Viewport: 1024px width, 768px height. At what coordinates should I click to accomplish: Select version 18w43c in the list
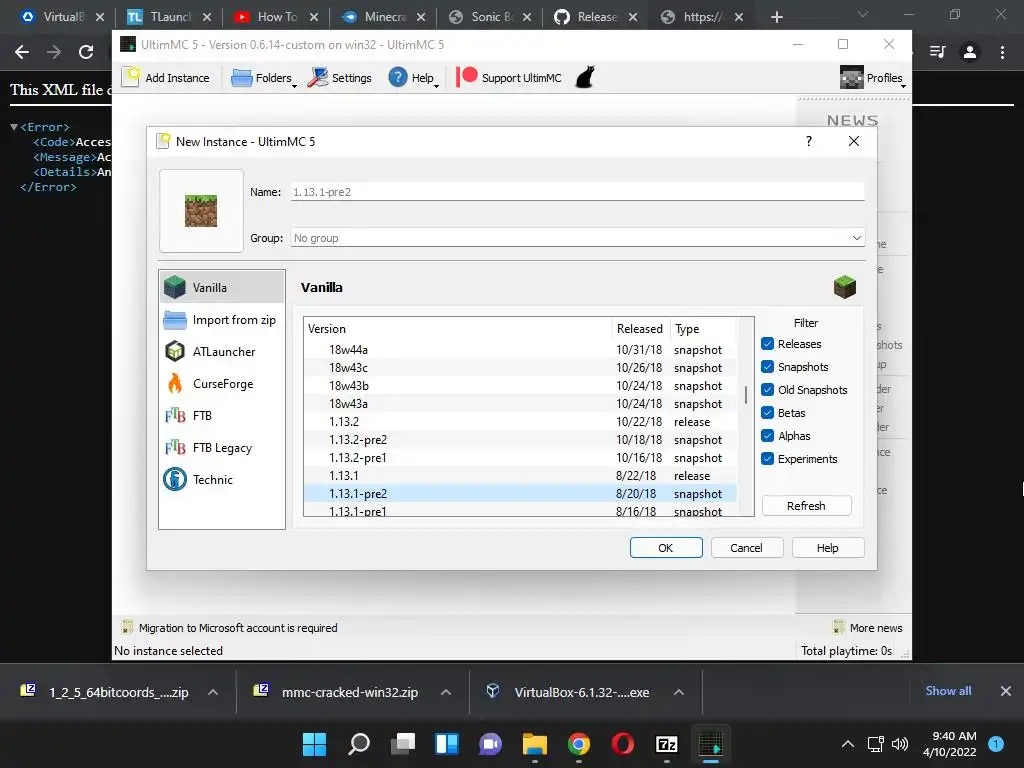click(520, 368)
